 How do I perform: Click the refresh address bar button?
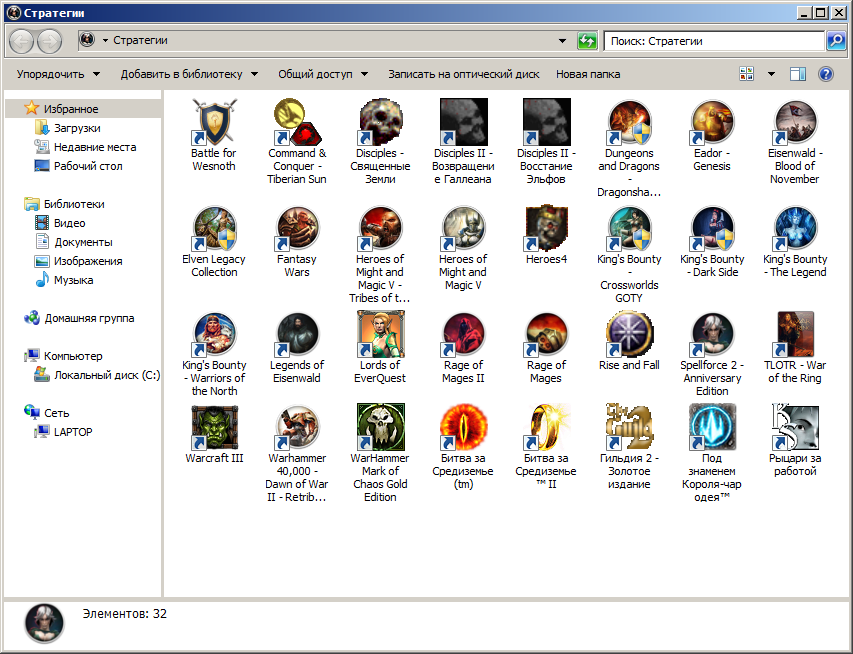pos(587,41)
